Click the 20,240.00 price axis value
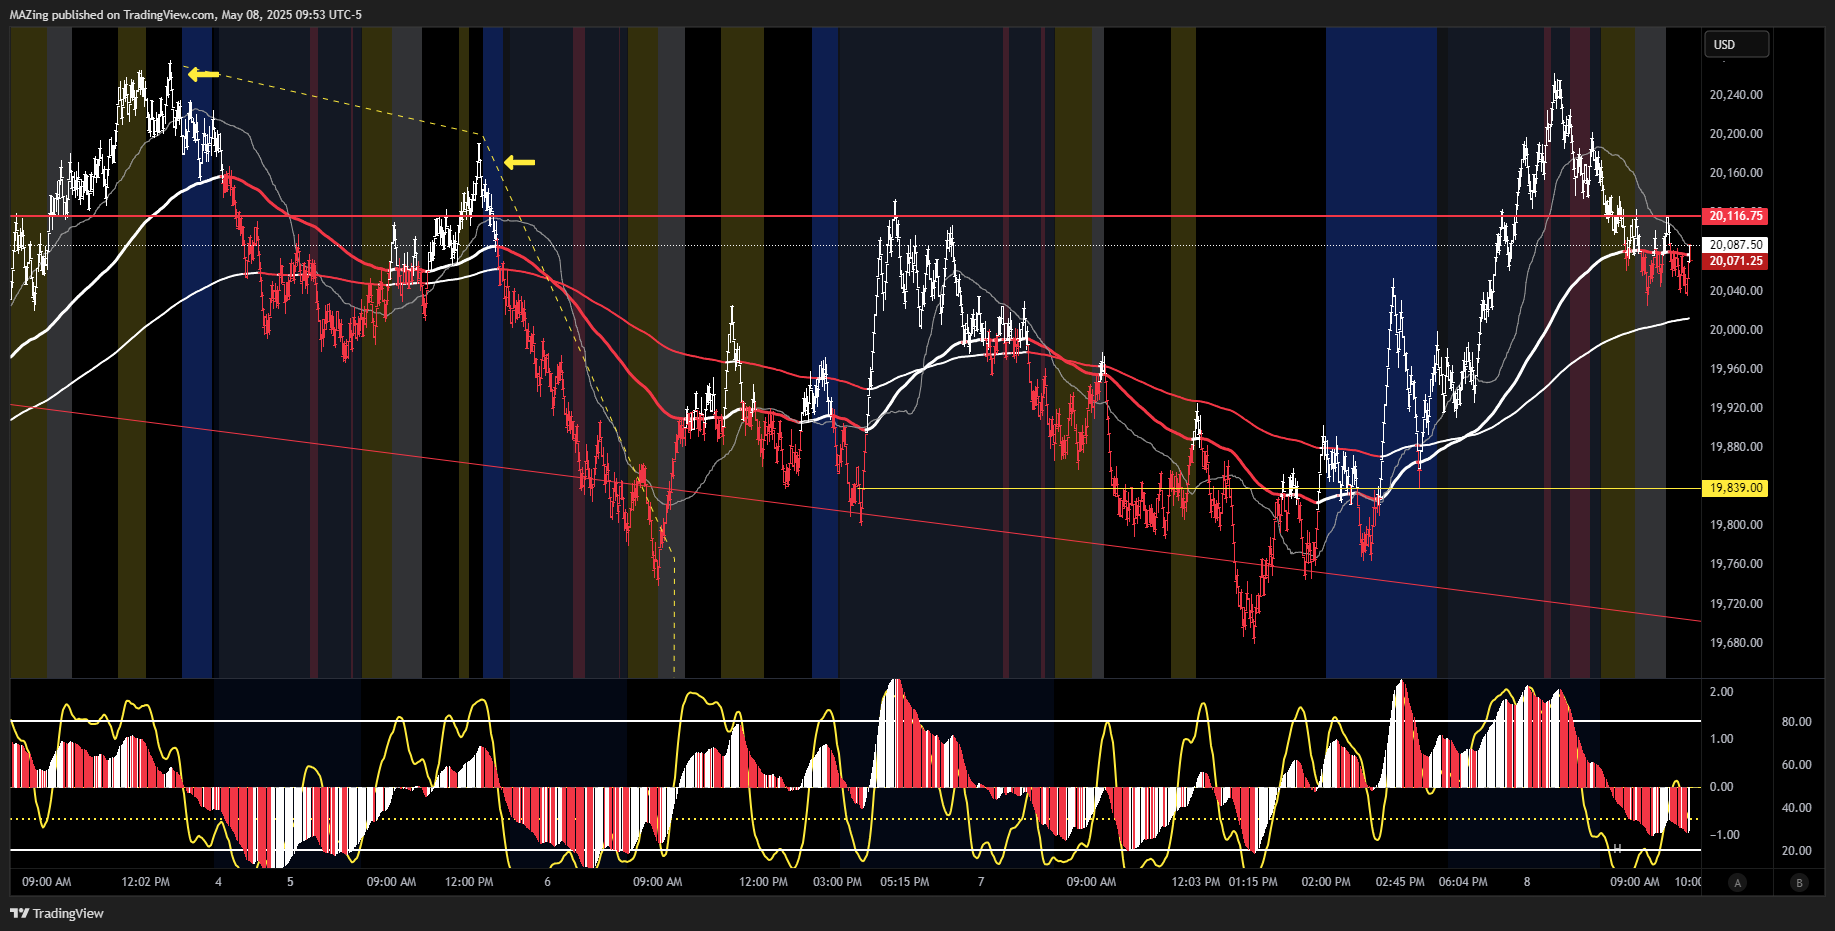The width and height of the screenshot is (1835, 931). 1736,95
